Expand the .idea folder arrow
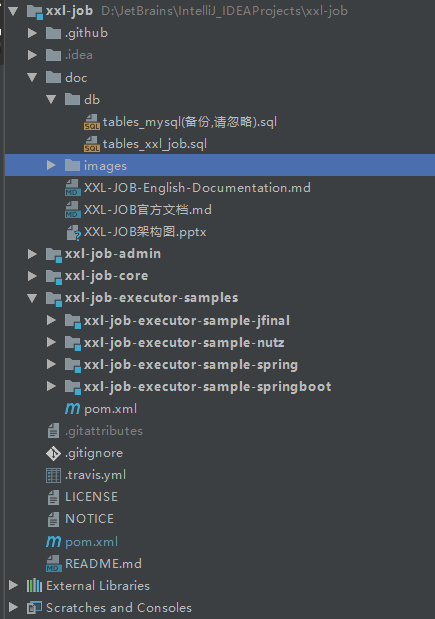Screen dimensions: 435x619 click(x=32, y=55)
